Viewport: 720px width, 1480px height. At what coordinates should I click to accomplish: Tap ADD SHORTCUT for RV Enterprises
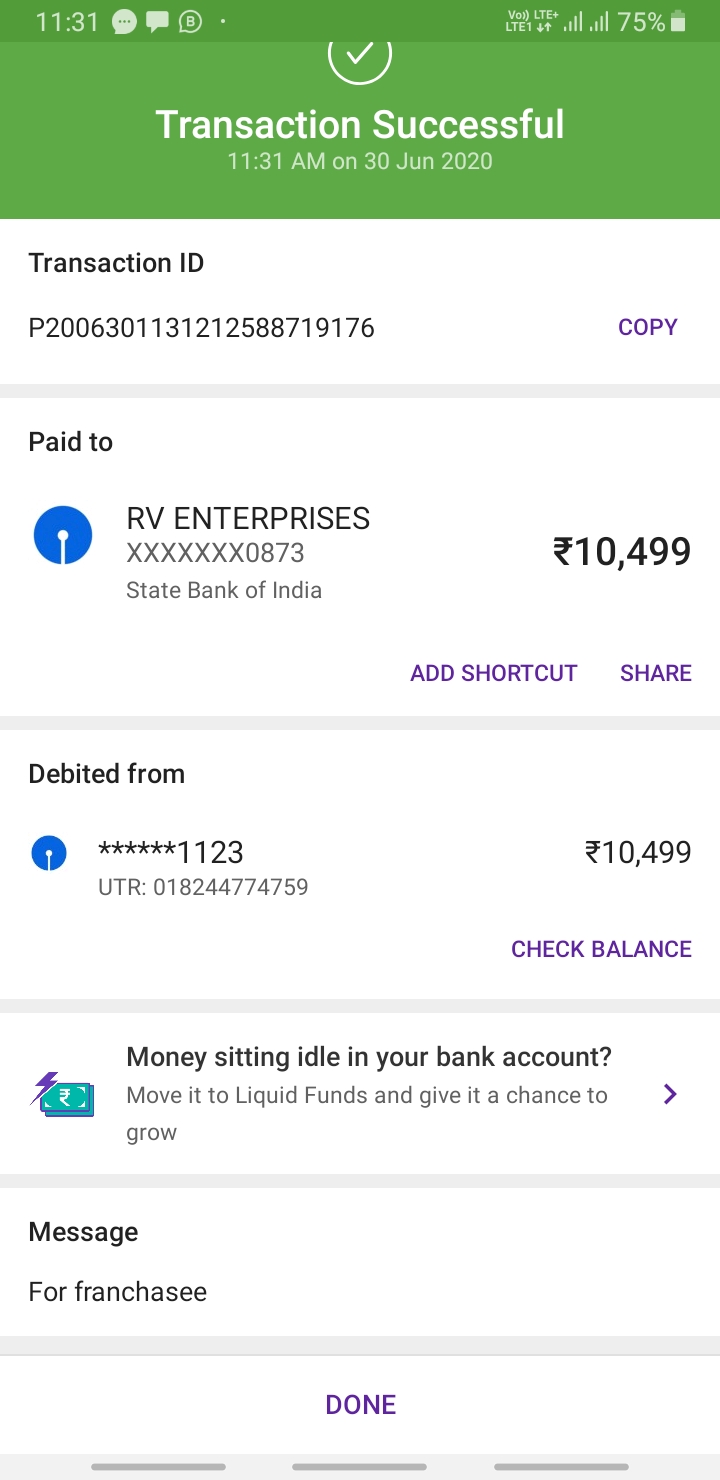pyautogui.click(x=493, y=673)
